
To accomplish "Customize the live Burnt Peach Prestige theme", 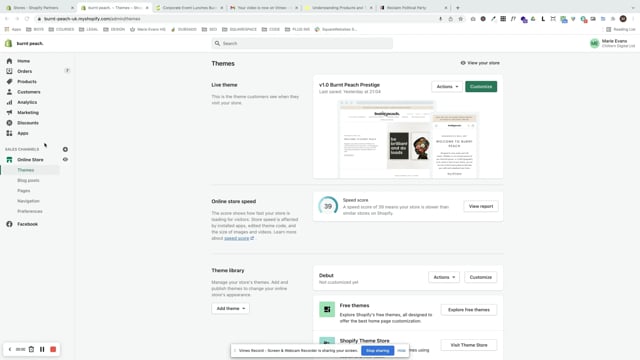I will pos(481,87).
